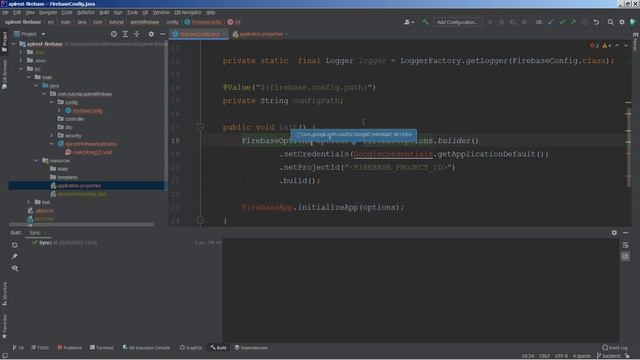Select application.properties in project tree
The image size is (640, 360).
coord(79,186)
